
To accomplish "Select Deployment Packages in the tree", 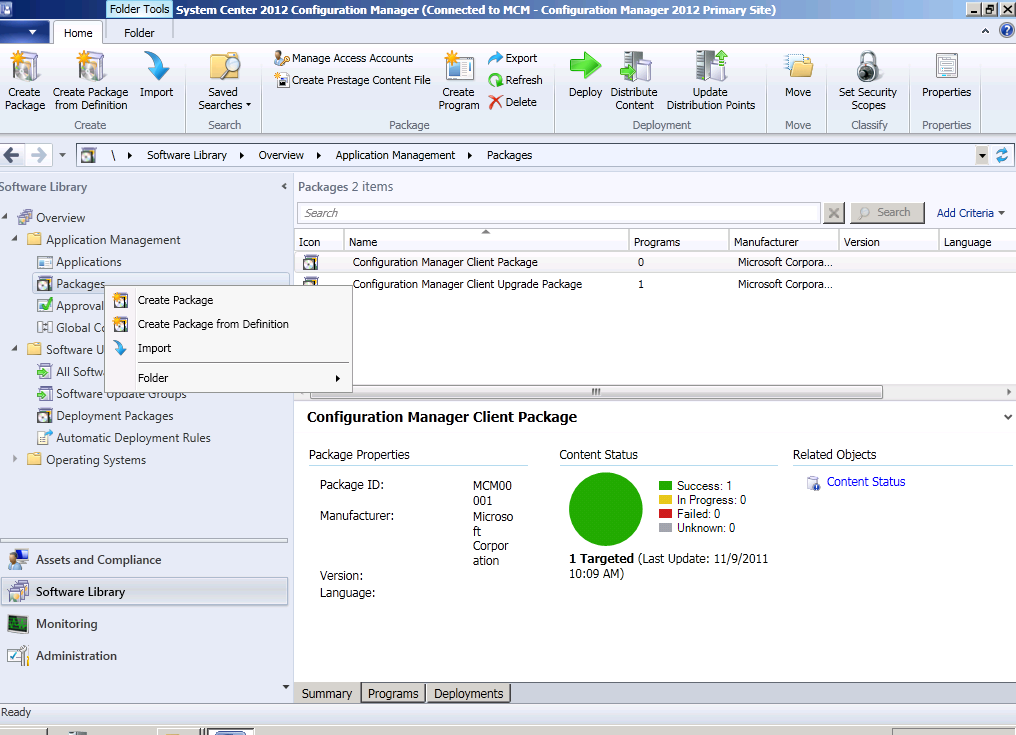I will pyautogui.click(x=114, y=416).
